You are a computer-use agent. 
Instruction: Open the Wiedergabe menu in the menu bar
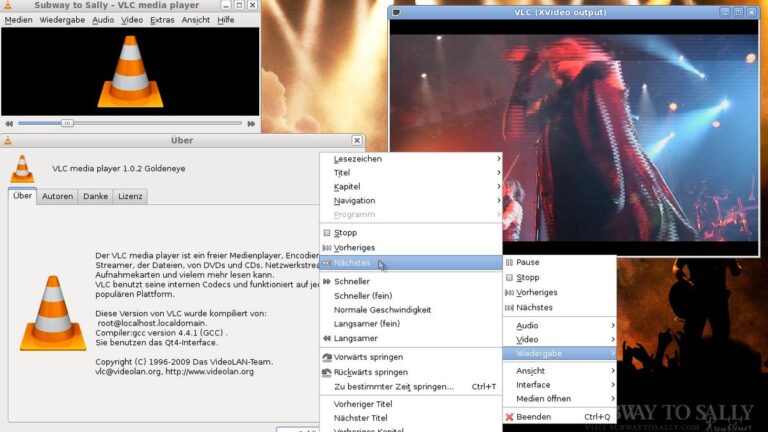click(62, 20)
